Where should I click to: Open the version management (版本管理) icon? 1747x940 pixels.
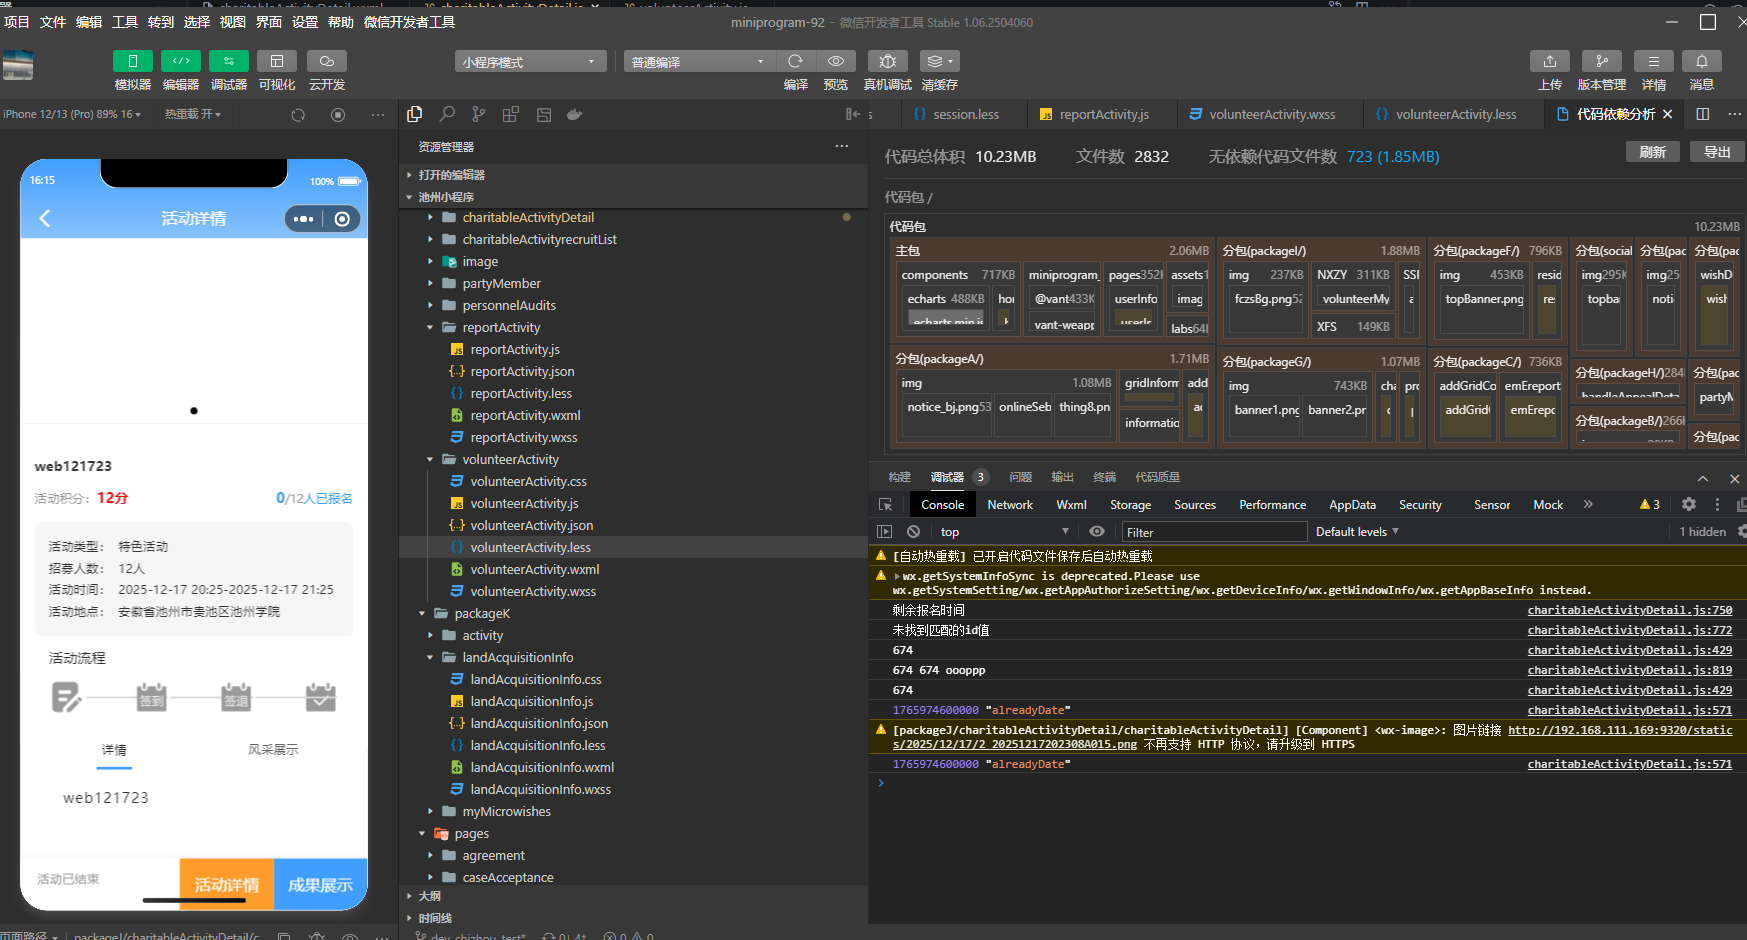(1601, 62)
